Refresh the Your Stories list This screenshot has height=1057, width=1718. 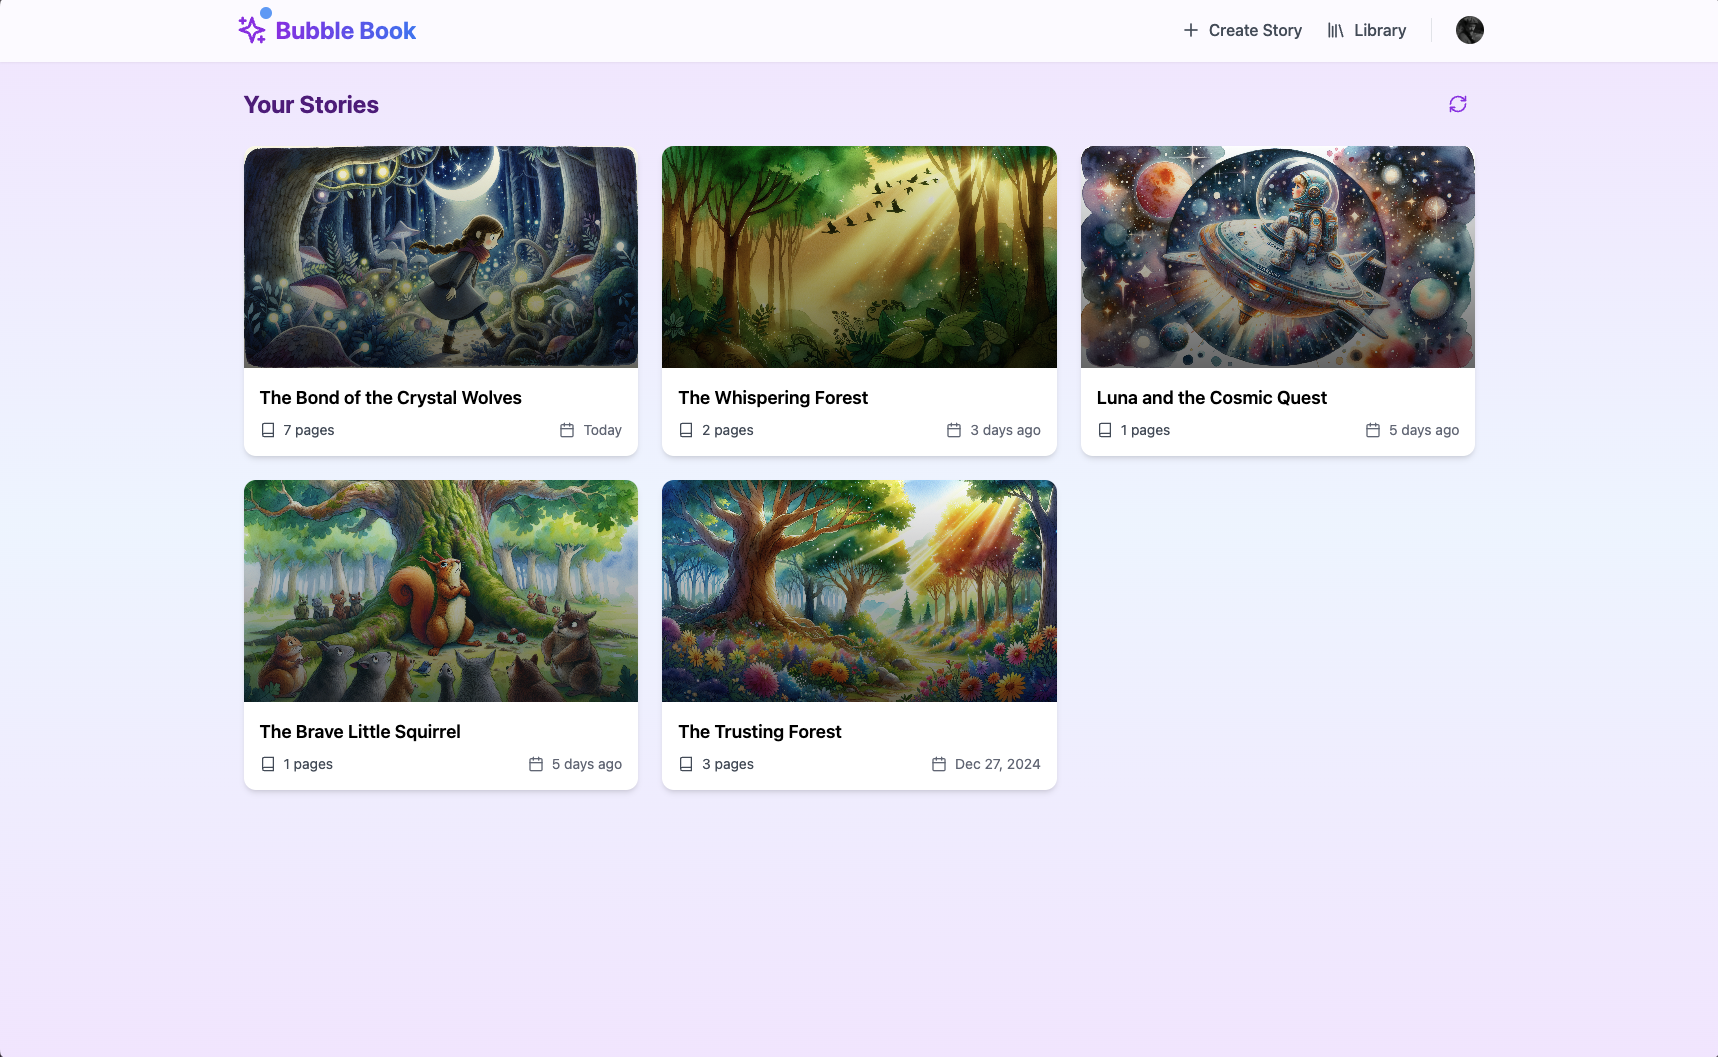(1458, 104)
